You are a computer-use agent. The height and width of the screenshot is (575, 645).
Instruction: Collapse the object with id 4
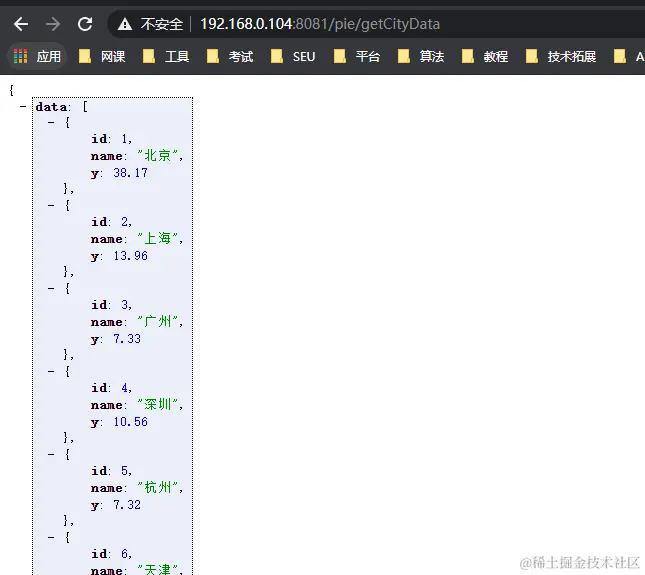(x=51, y=371)
